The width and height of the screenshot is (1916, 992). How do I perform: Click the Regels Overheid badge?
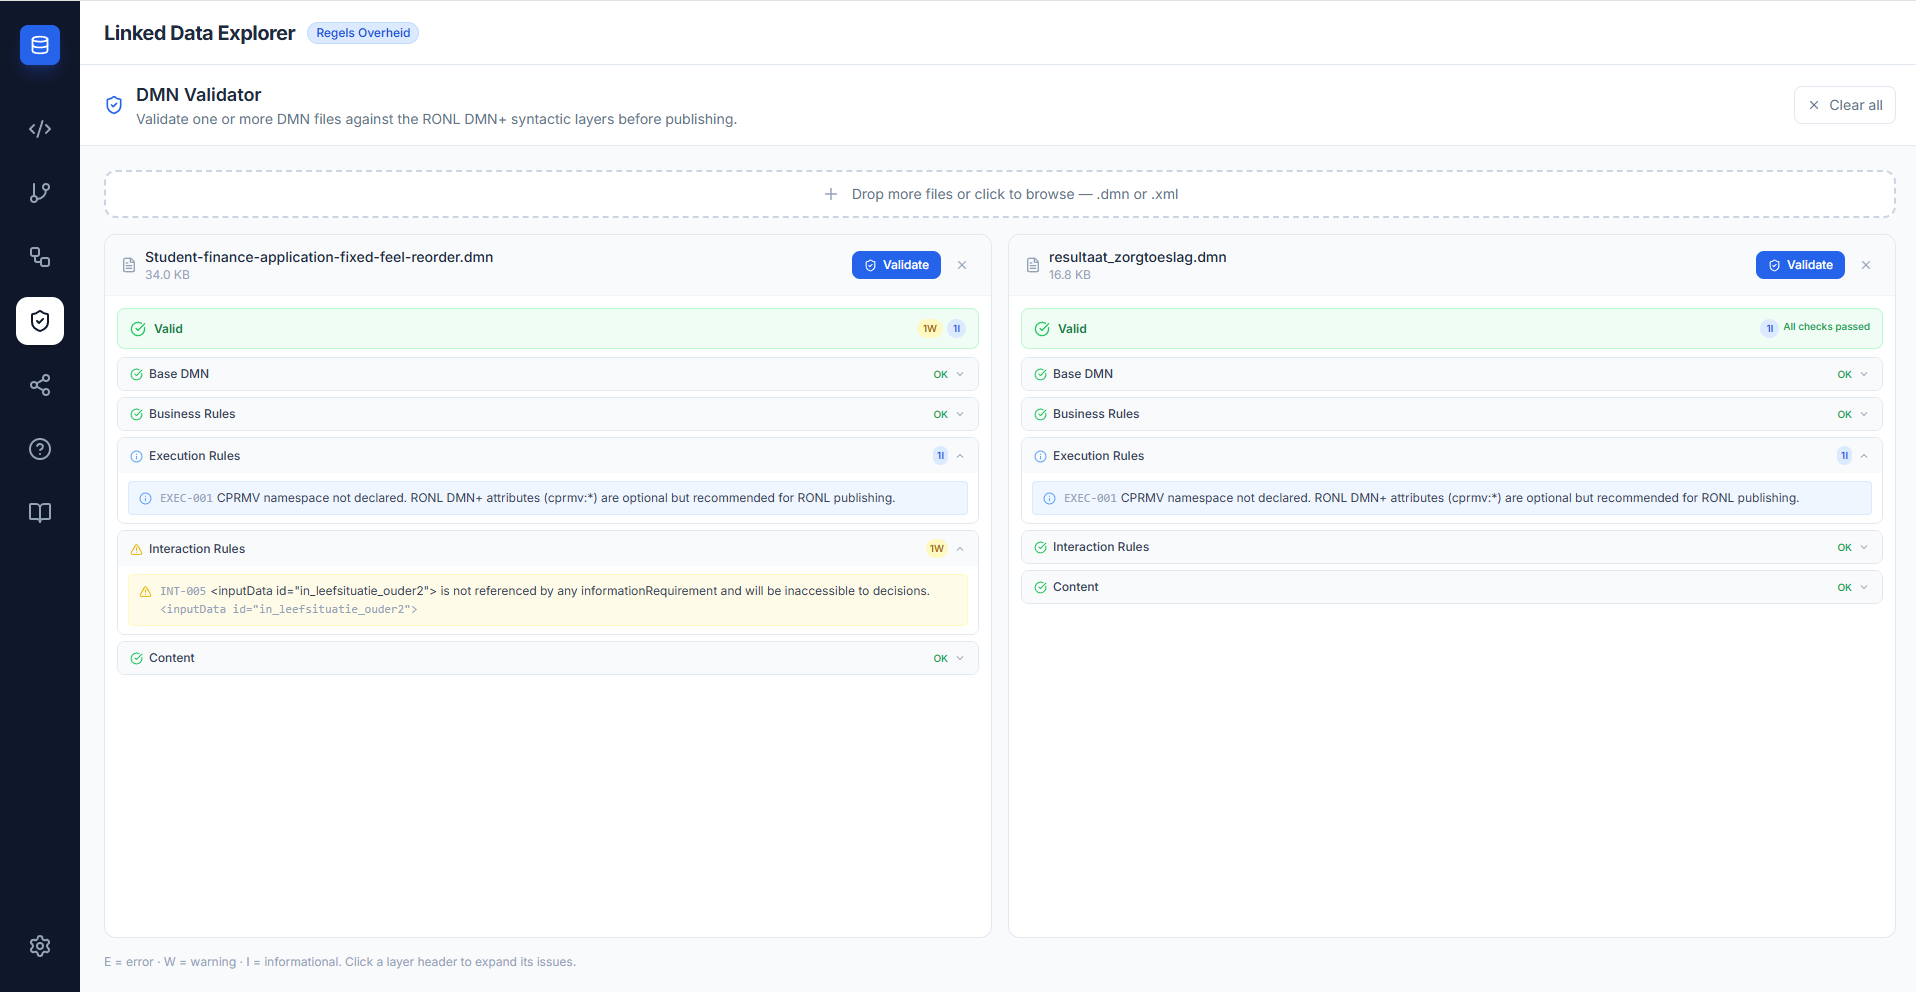pos(362,32)
